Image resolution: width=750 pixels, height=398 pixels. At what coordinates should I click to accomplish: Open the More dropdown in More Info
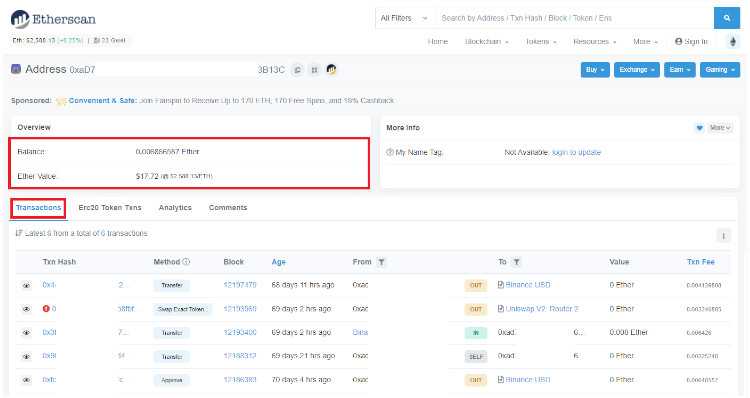(x=720, y=128)
